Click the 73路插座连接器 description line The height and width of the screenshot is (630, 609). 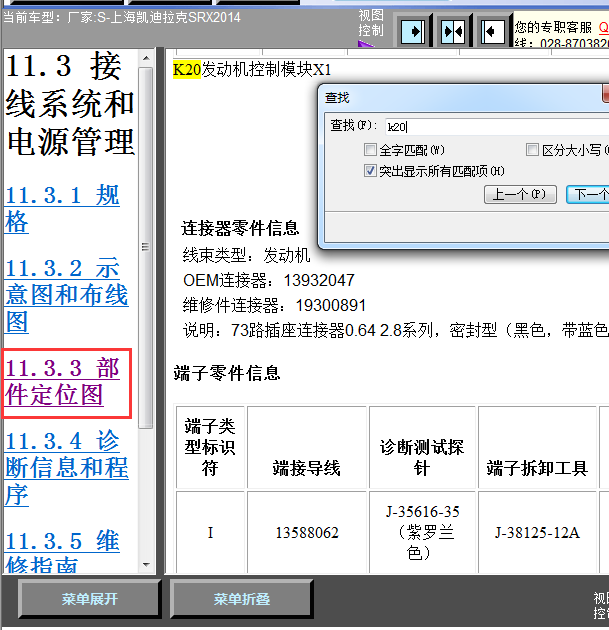[396, 331]
